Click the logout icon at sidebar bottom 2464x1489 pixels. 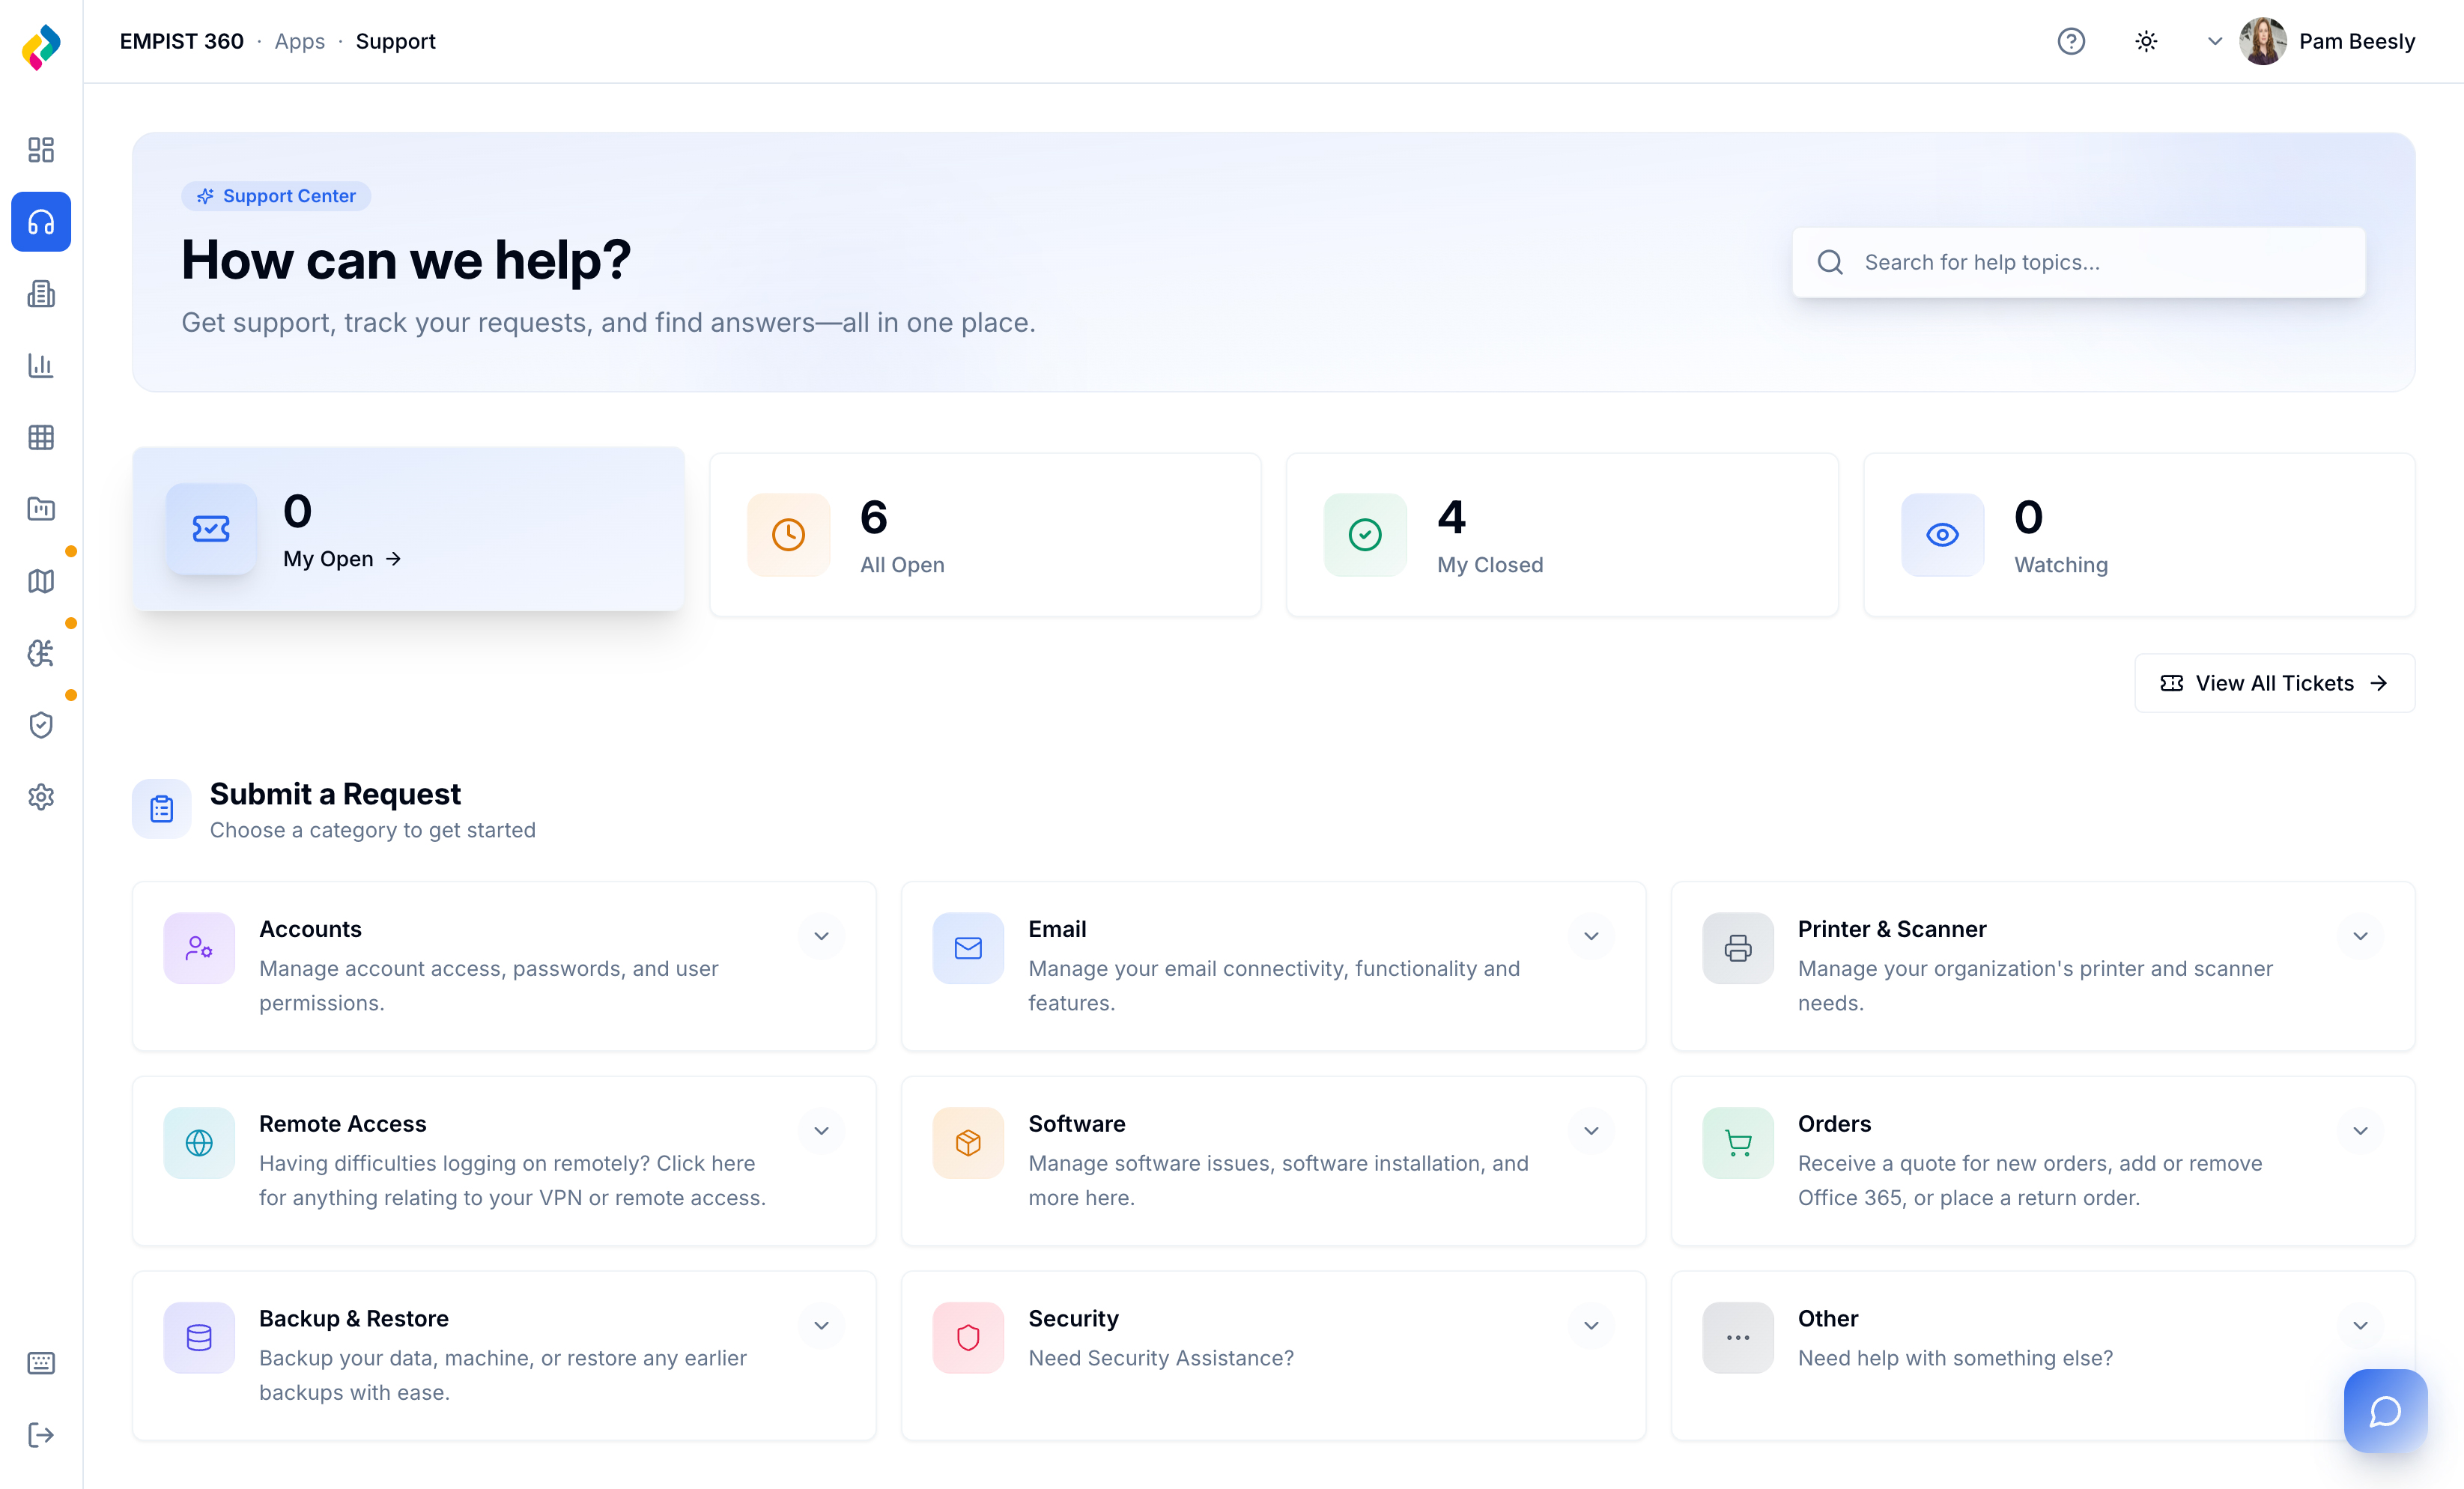click(x=41, y=1435)
